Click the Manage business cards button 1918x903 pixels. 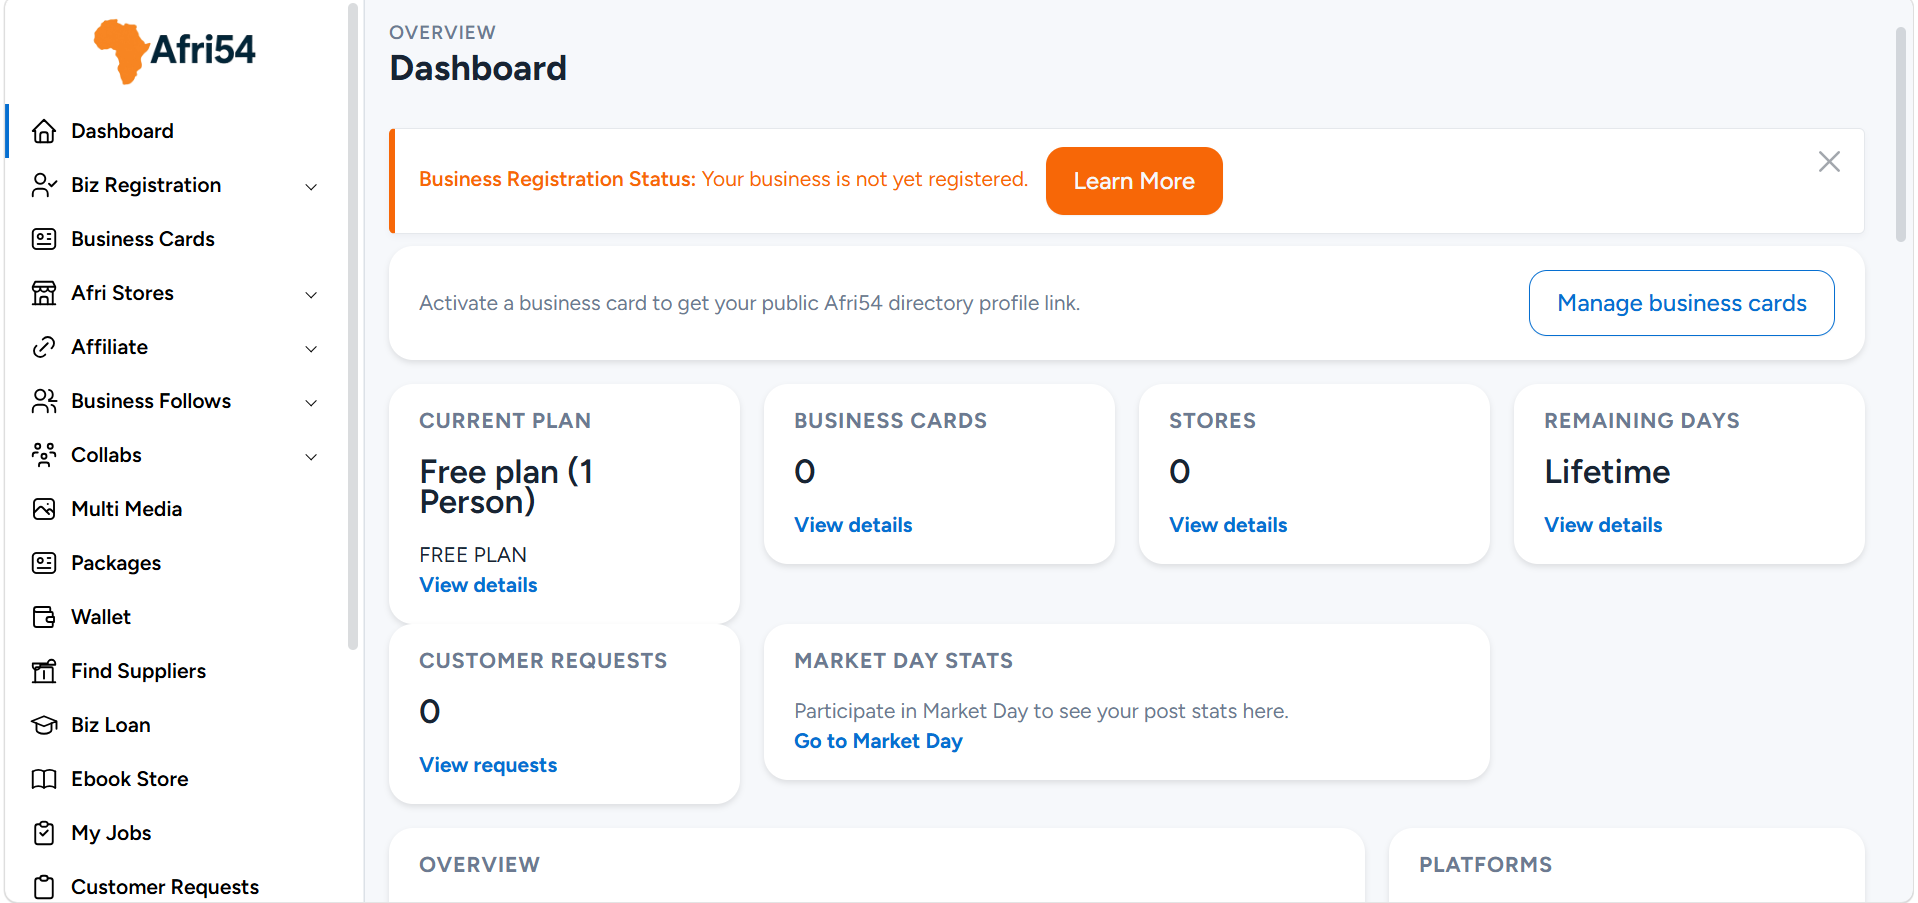click(x=1681, y=303)
